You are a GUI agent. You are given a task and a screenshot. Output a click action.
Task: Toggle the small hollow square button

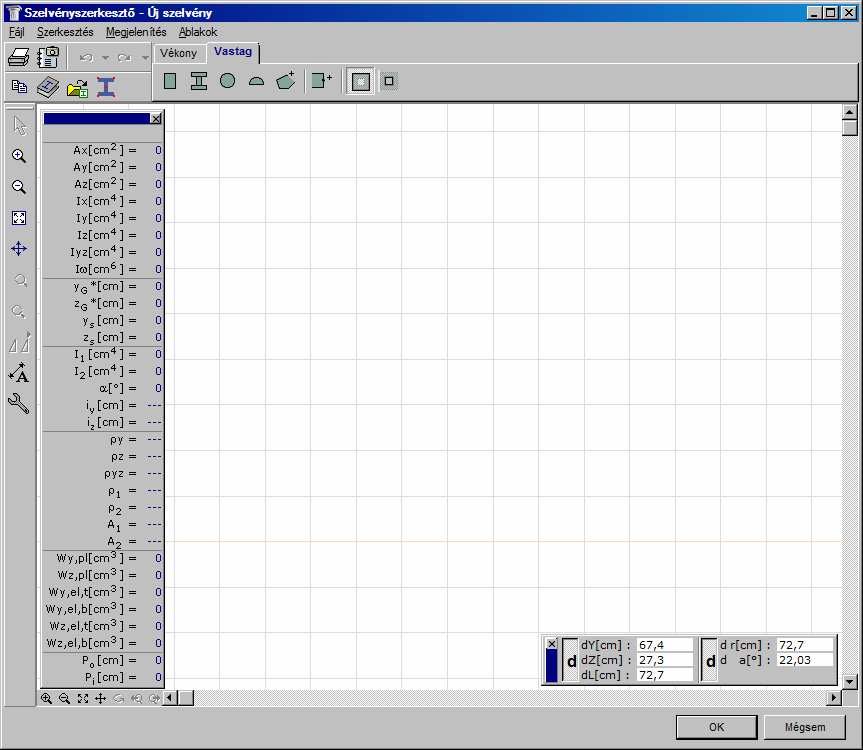[x=389, y=81]
